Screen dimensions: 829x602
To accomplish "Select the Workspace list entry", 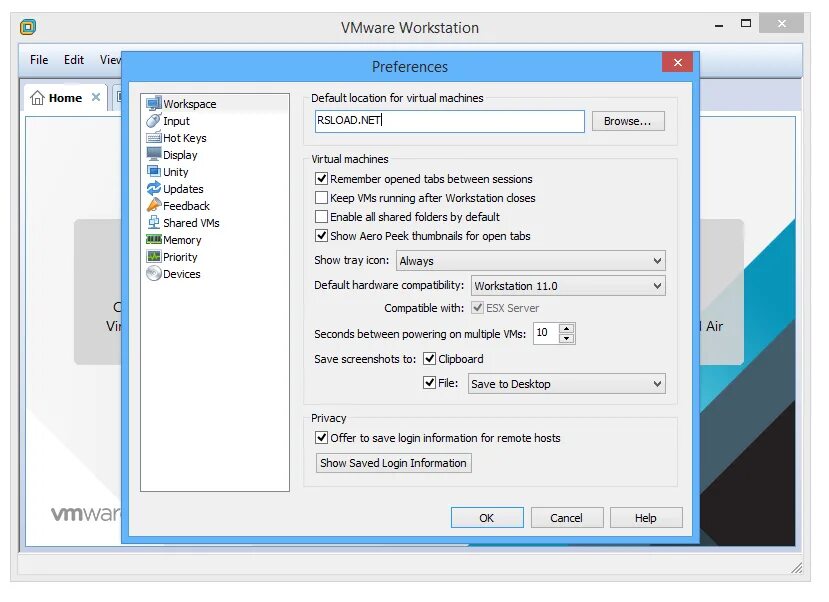I will point(215,104).
